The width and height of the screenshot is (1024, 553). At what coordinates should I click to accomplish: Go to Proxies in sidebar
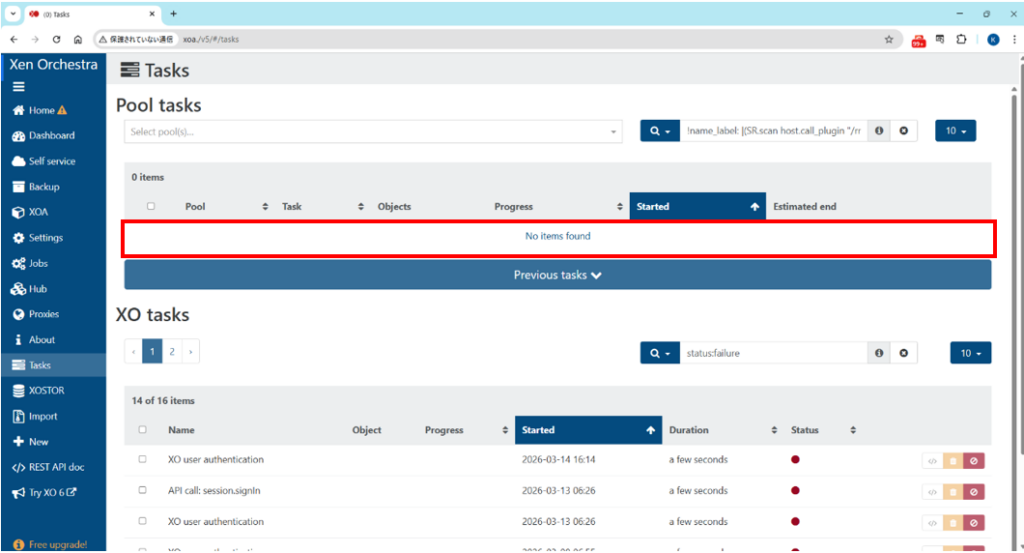[43, 314]
